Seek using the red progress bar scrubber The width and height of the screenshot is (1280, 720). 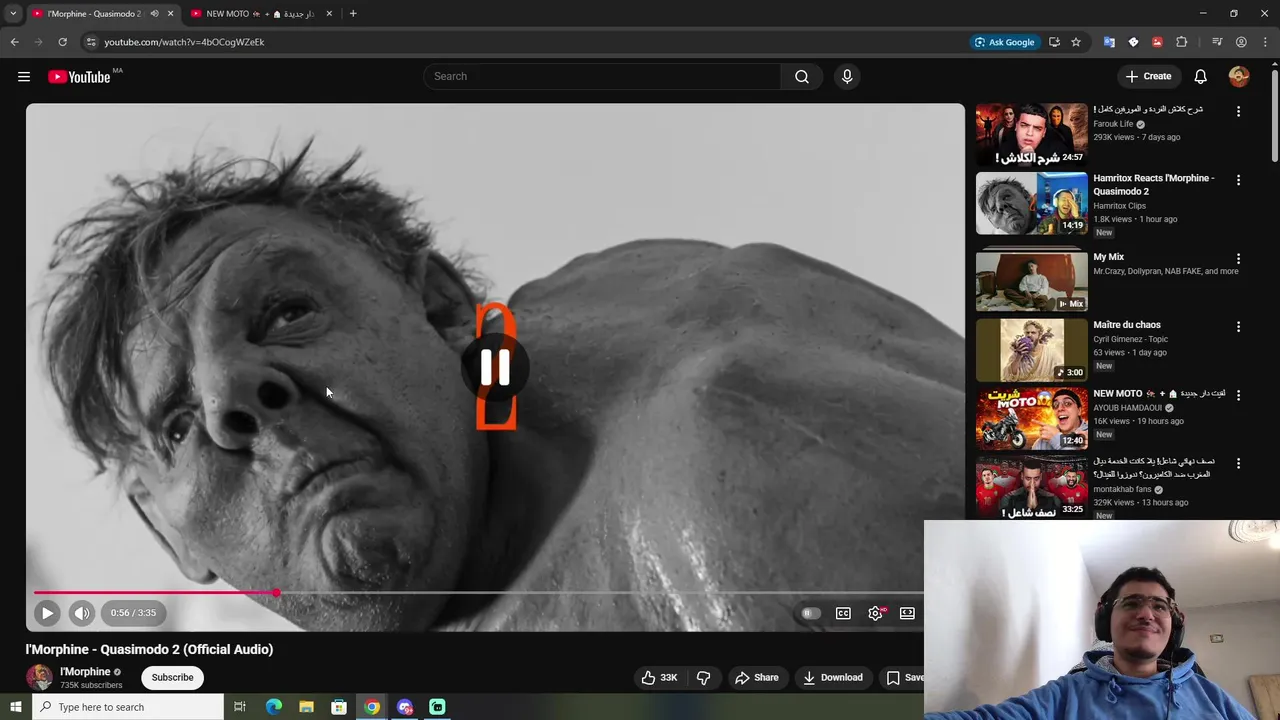pyautogui.click(x=276, y=593)
